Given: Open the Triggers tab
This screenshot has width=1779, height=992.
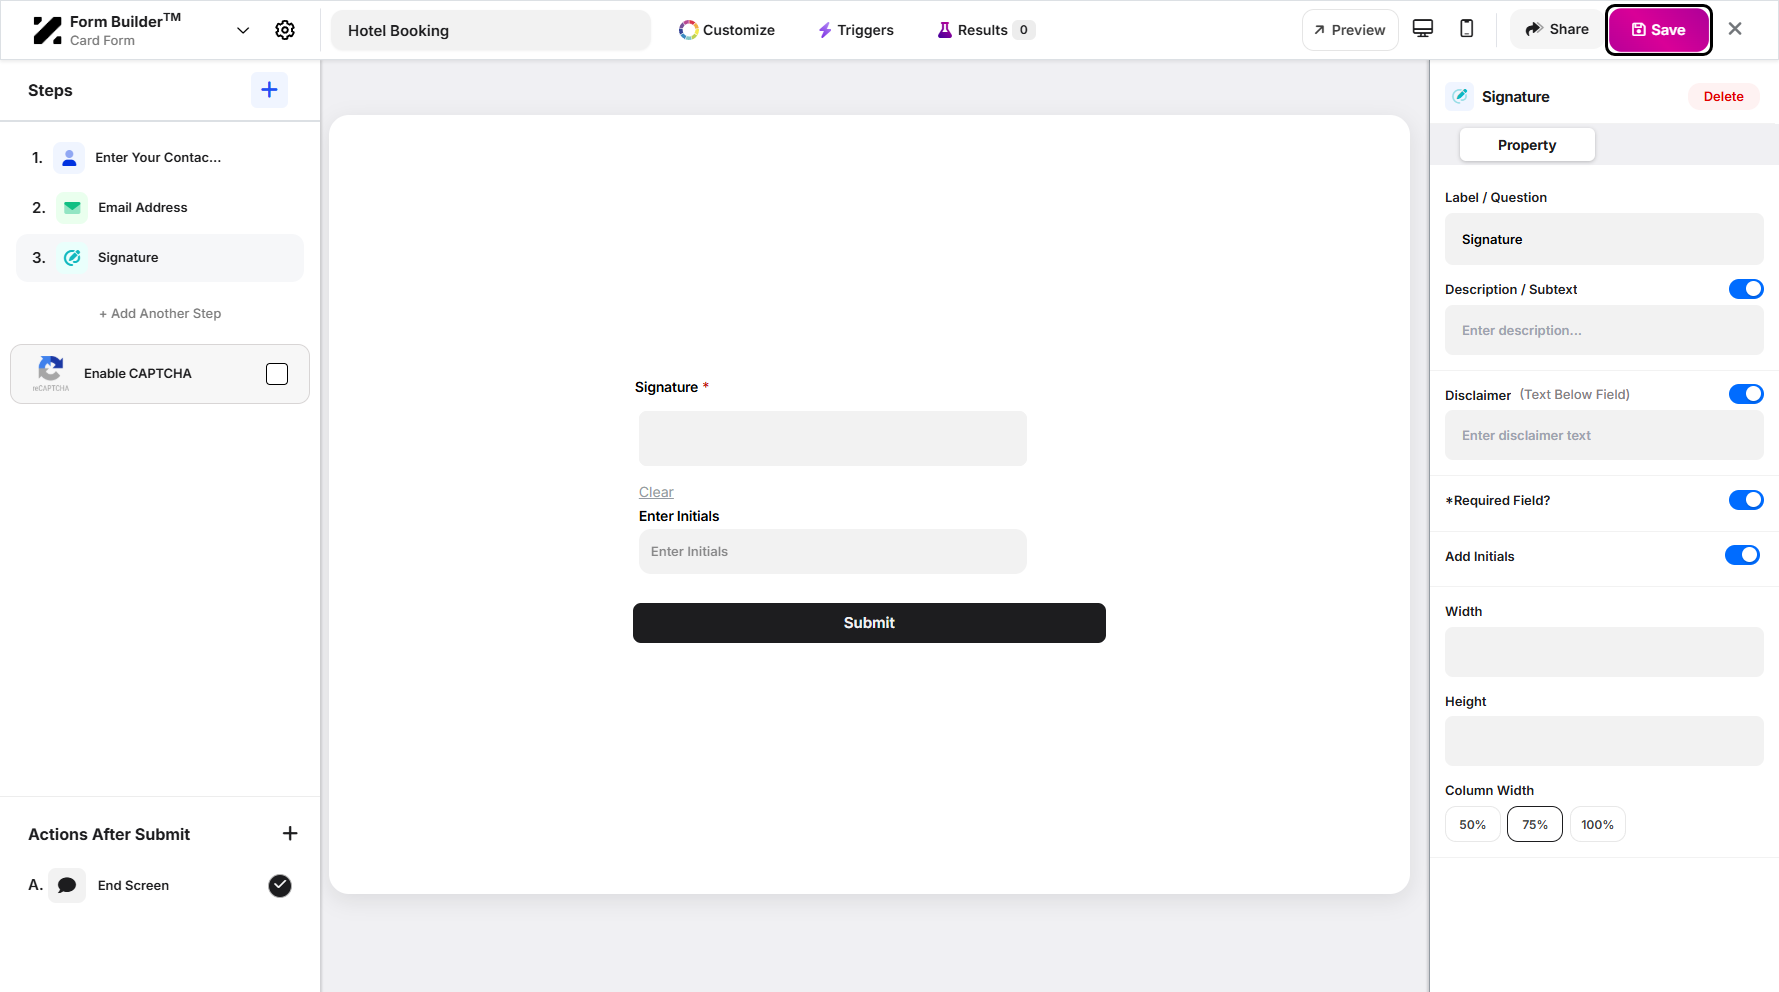Looking at the screenshot, I should coord(856,30).
